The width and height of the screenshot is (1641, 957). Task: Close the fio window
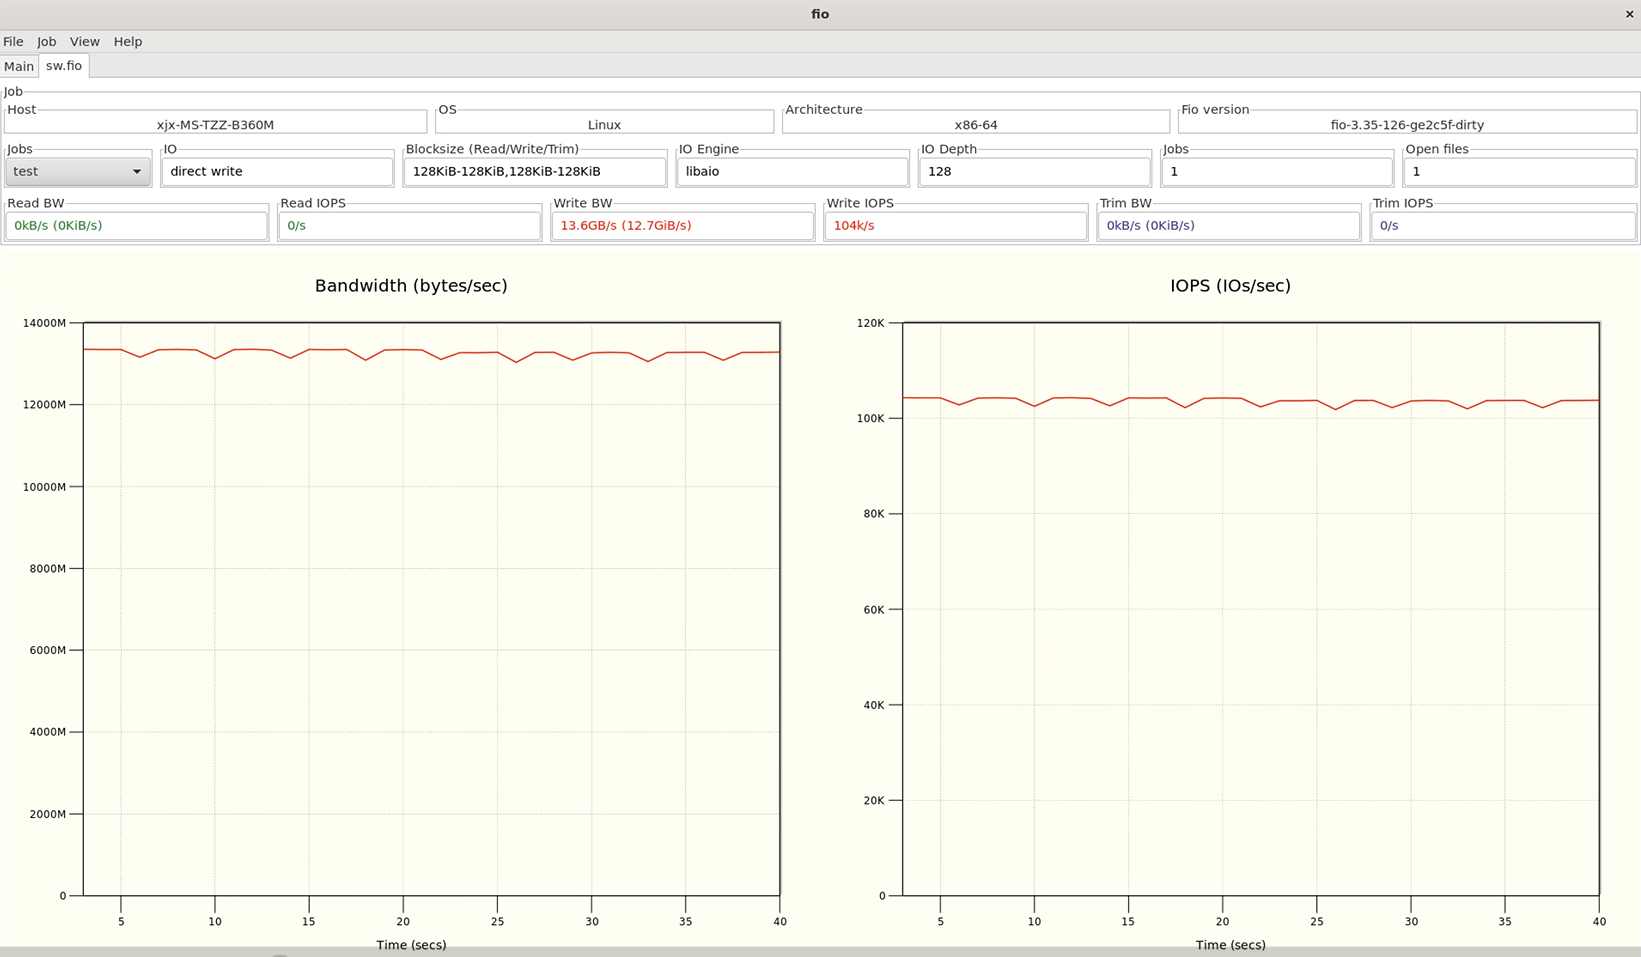click(1629, 14)
